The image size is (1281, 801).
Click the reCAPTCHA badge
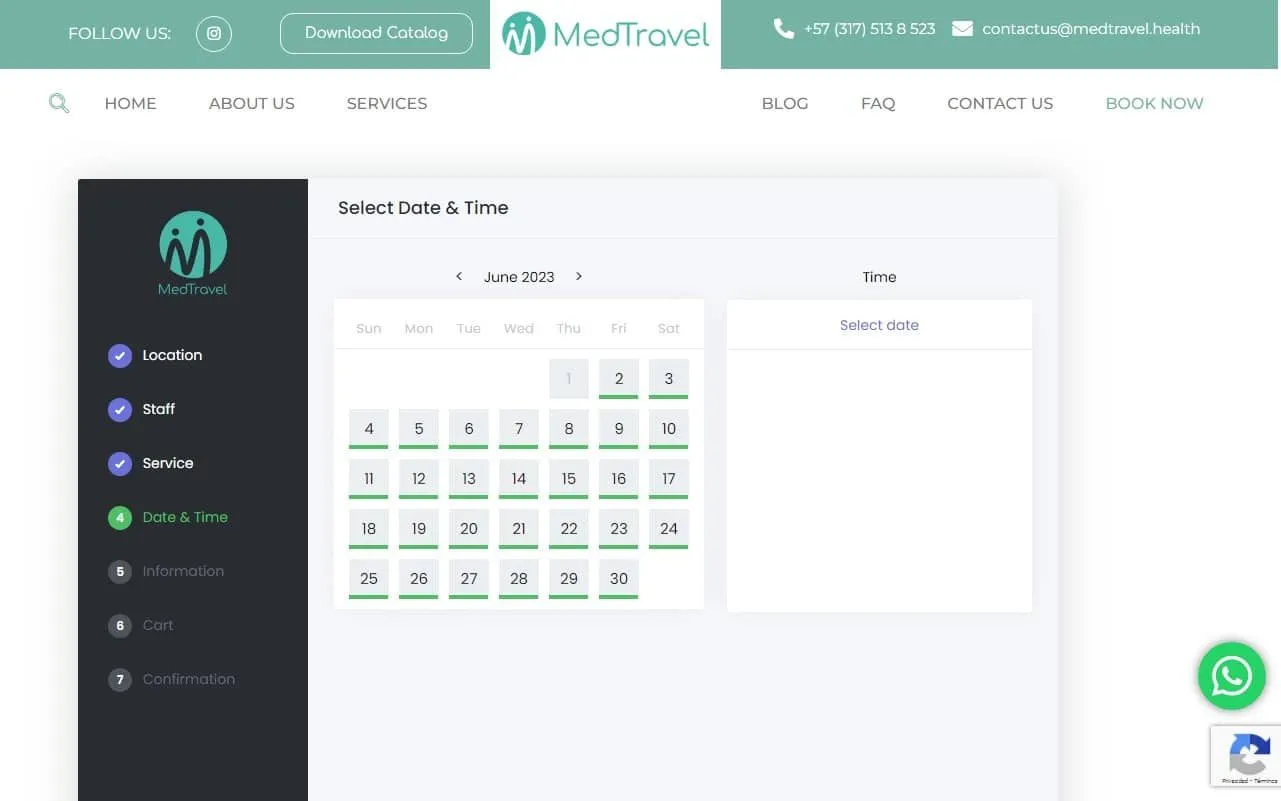(1246, 755)
